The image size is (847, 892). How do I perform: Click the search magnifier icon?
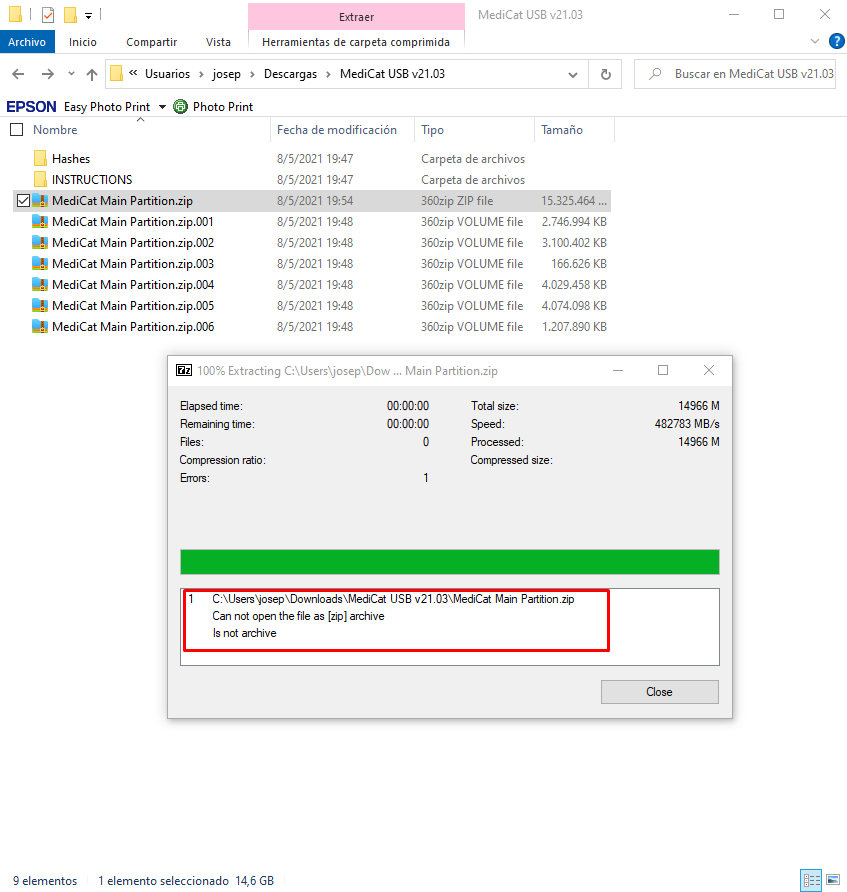pyautogui.click(x=655, y=74)
